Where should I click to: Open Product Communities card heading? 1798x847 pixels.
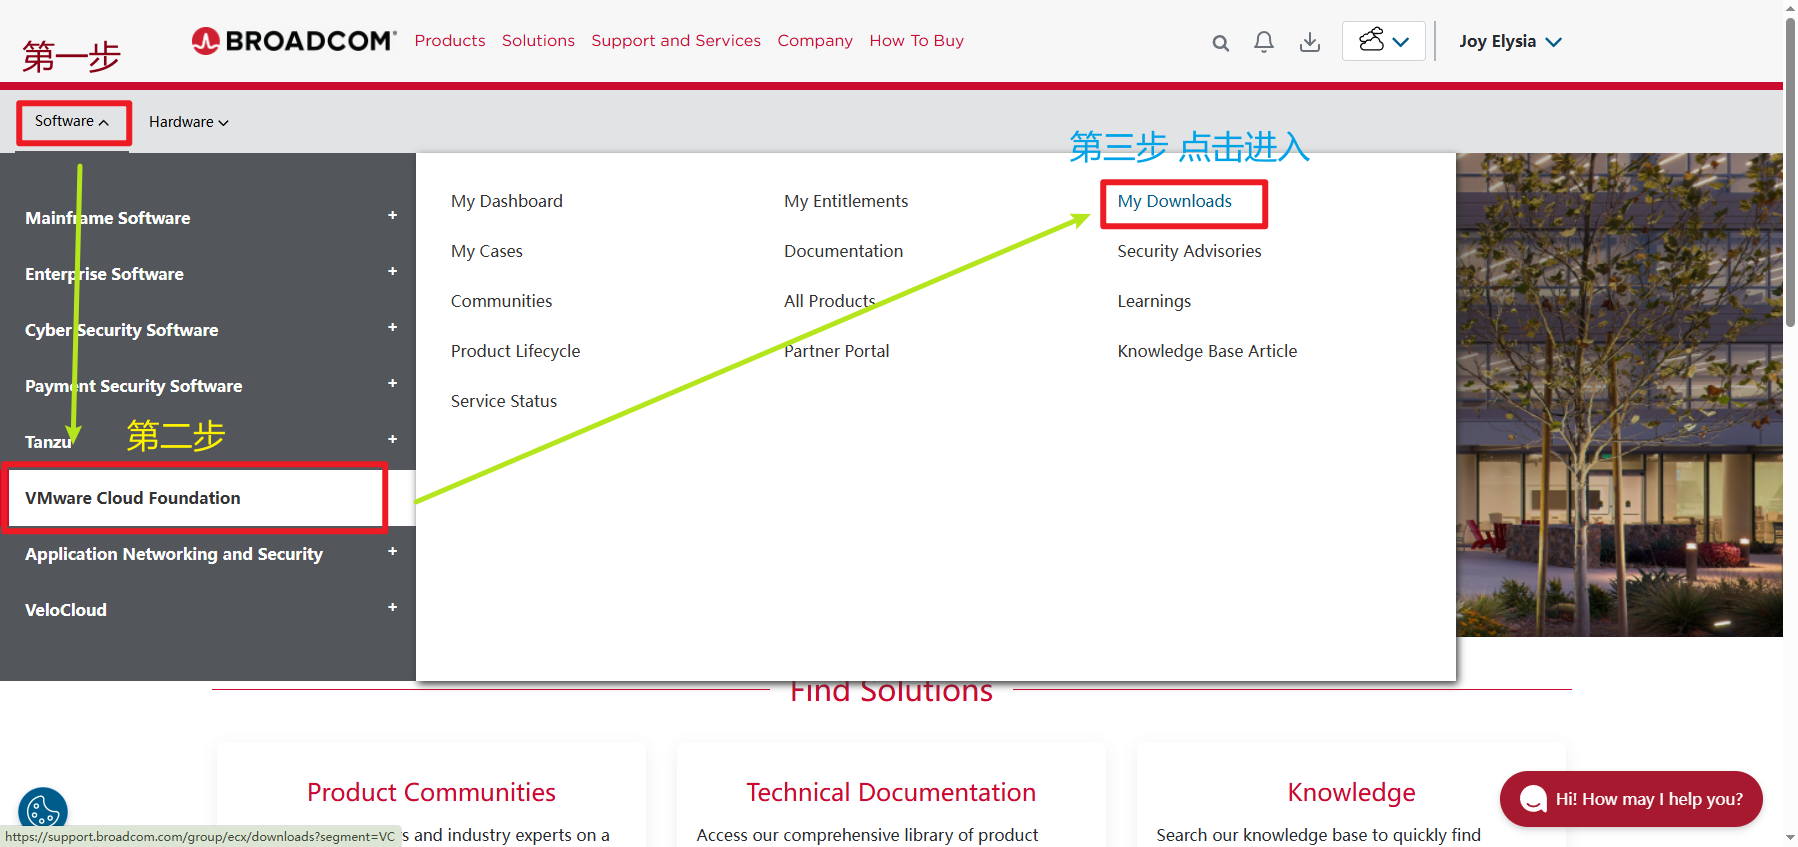(x=431, y=792)
